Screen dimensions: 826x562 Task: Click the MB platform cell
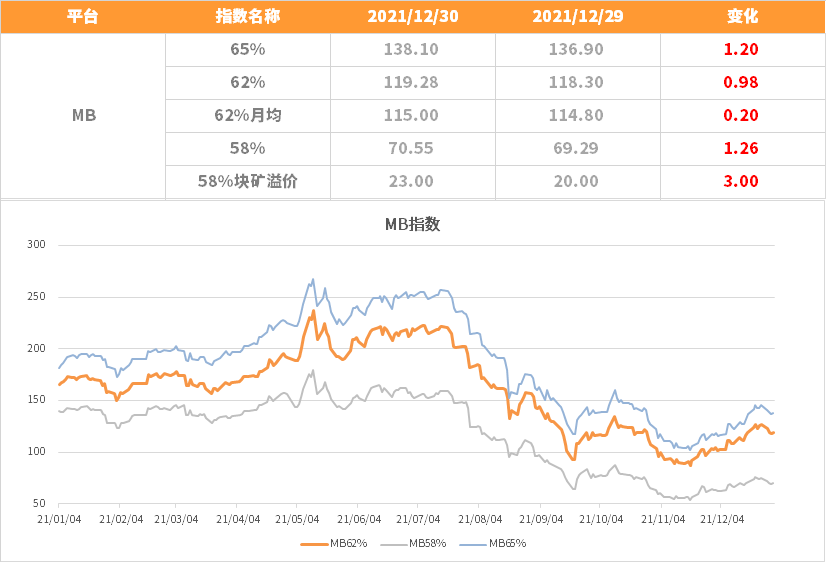[83, 115]
